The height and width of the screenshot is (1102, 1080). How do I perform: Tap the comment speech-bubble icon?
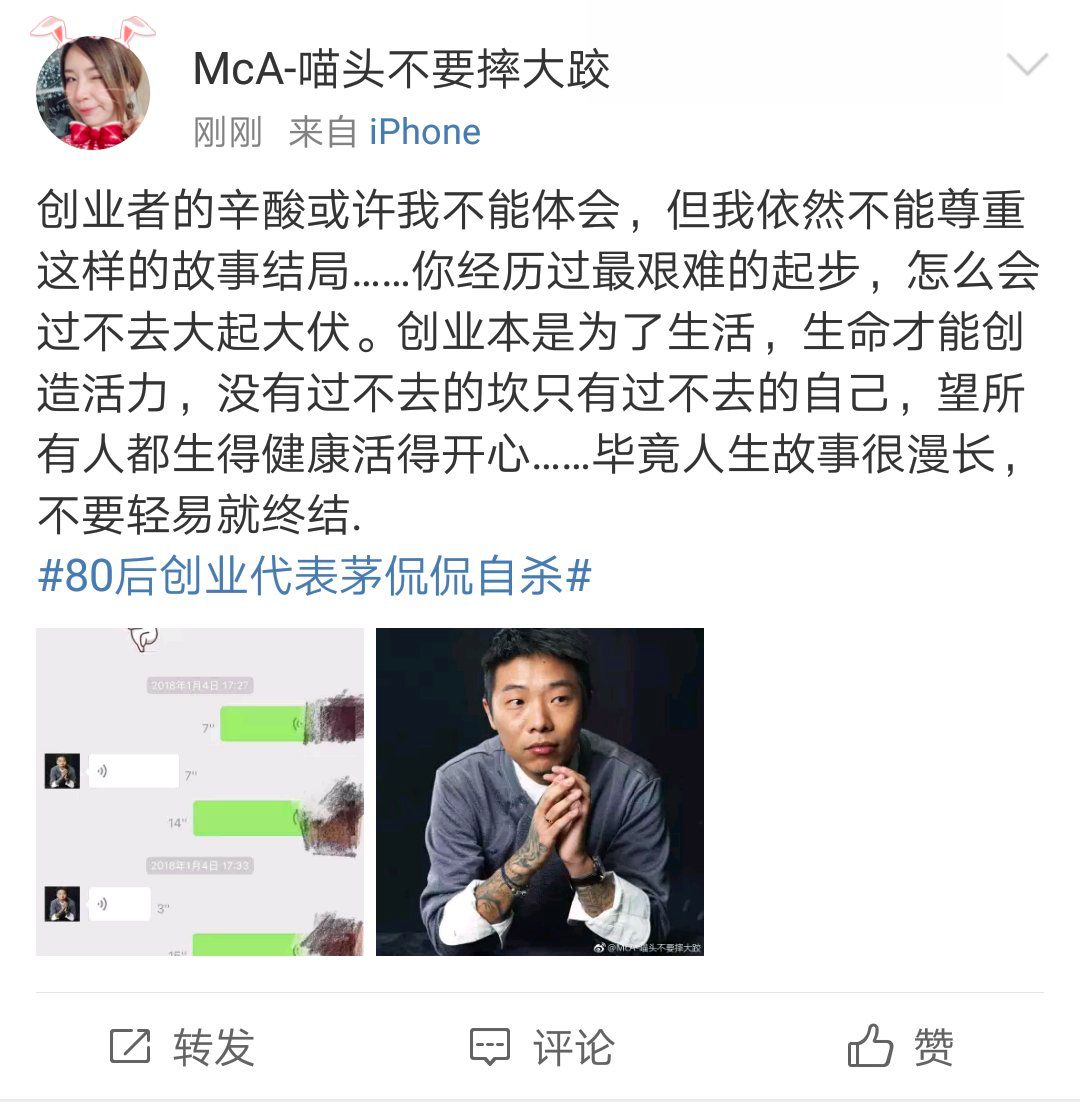coord(489,1047)
